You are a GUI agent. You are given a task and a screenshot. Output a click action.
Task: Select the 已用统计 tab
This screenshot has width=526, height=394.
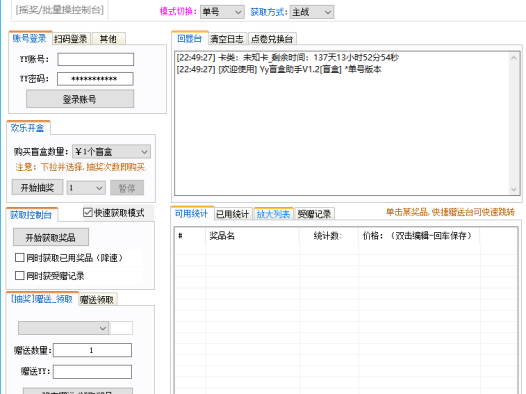tap(233, 214)
